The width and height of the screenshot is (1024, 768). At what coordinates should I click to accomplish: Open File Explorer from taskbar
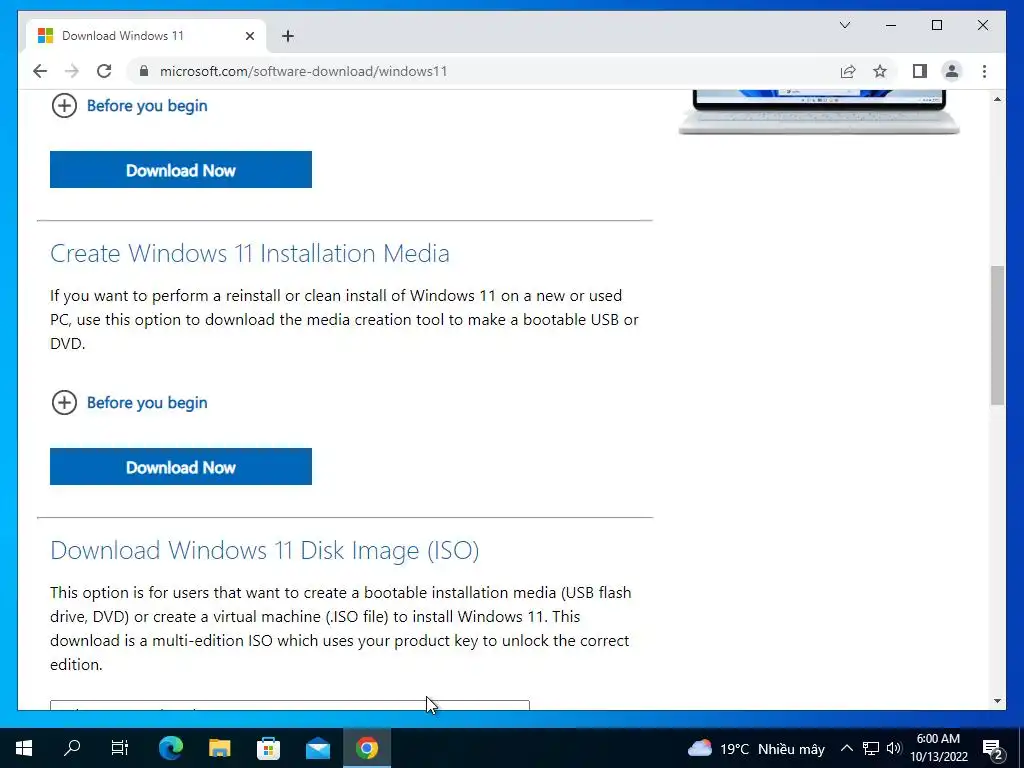[219, 748]
